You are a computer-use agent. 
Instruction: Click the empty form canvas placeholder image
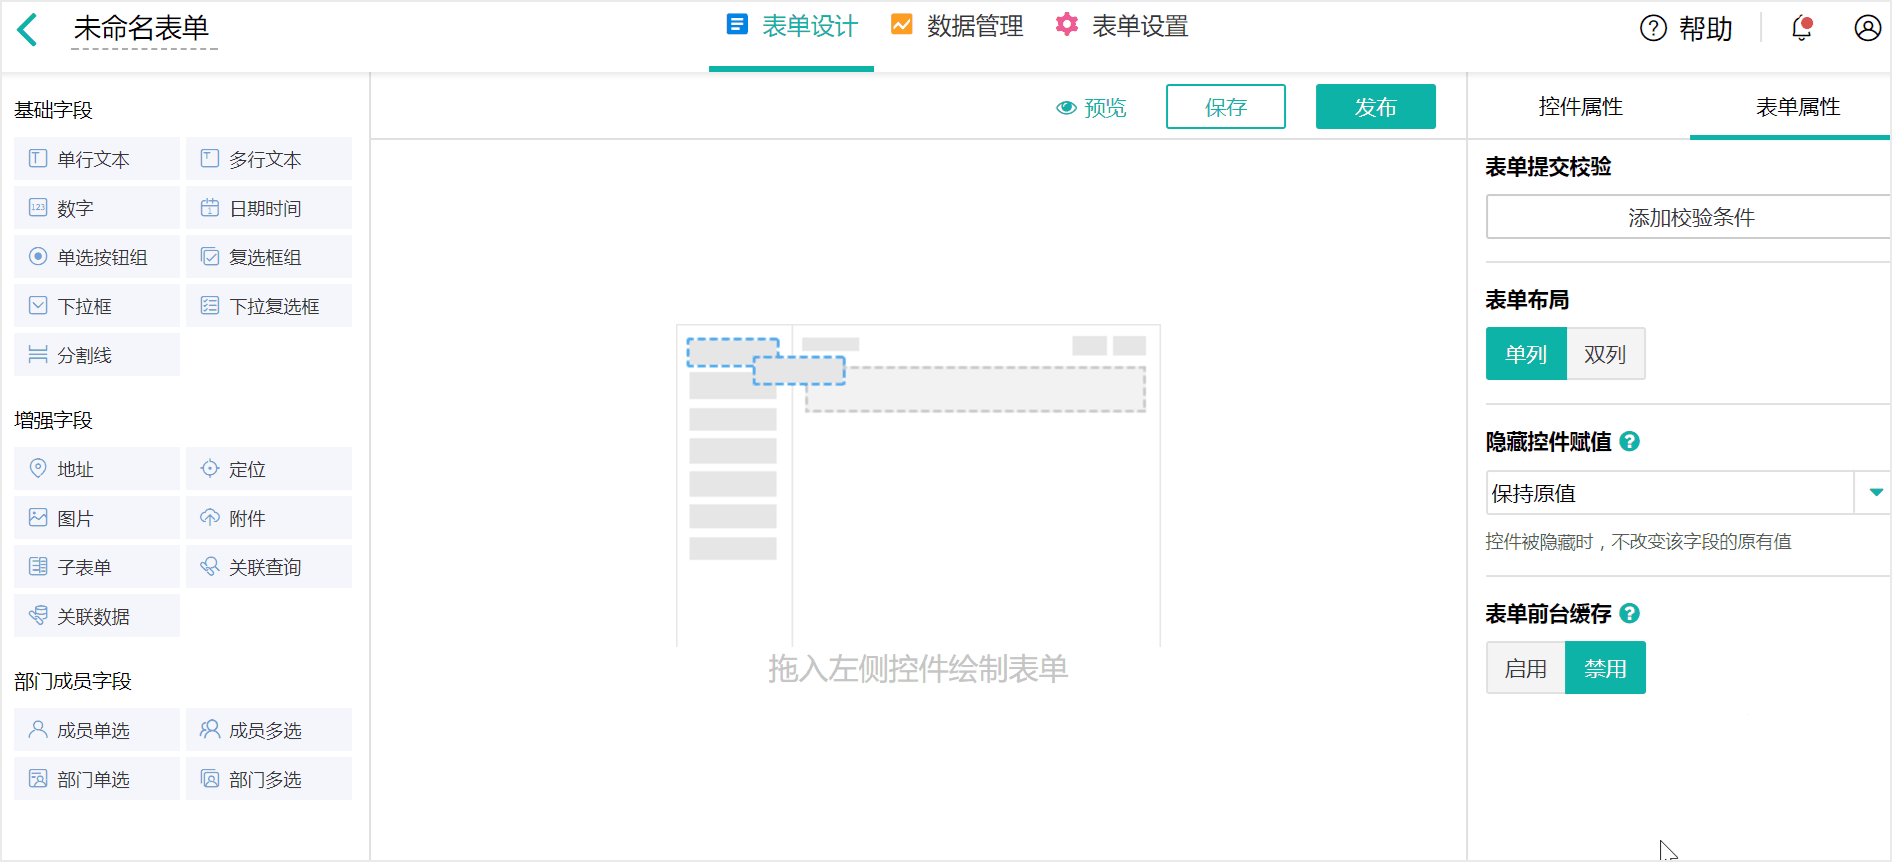coord(918,485)
